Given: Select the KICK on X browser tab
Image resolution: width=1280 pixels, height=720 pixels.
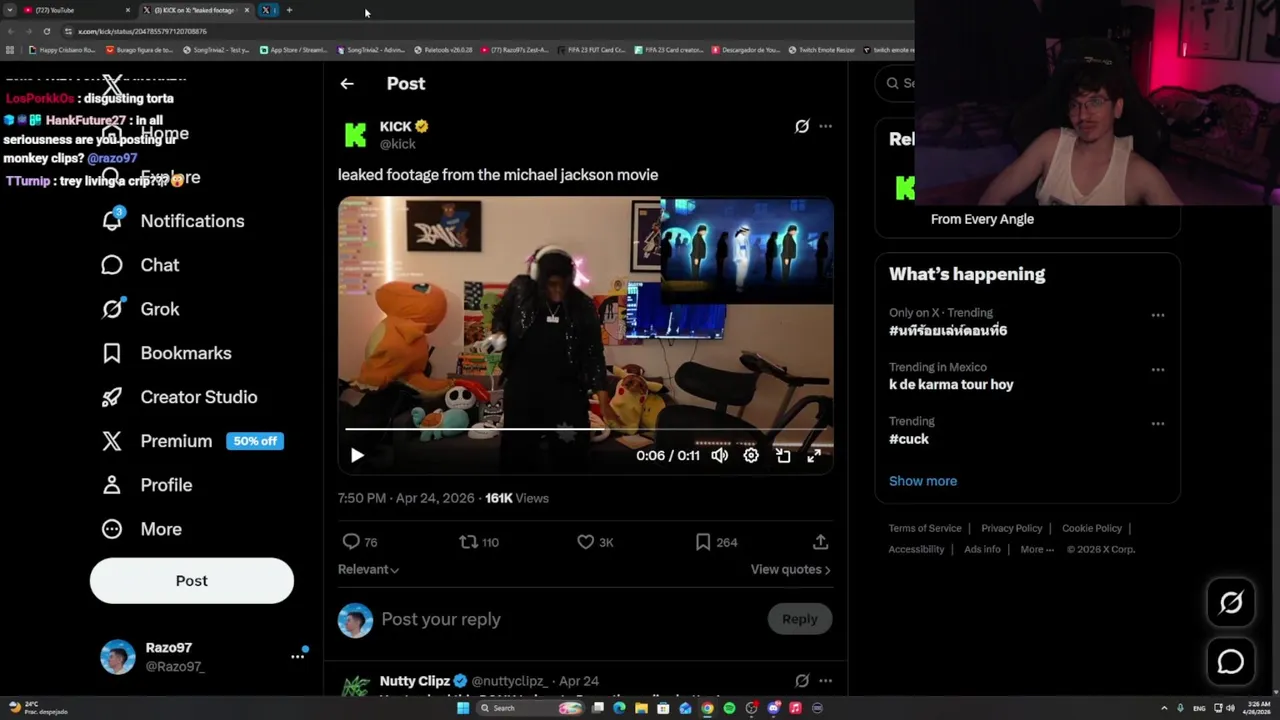Looking at the screenshot, I should click(x=195, y=10).
